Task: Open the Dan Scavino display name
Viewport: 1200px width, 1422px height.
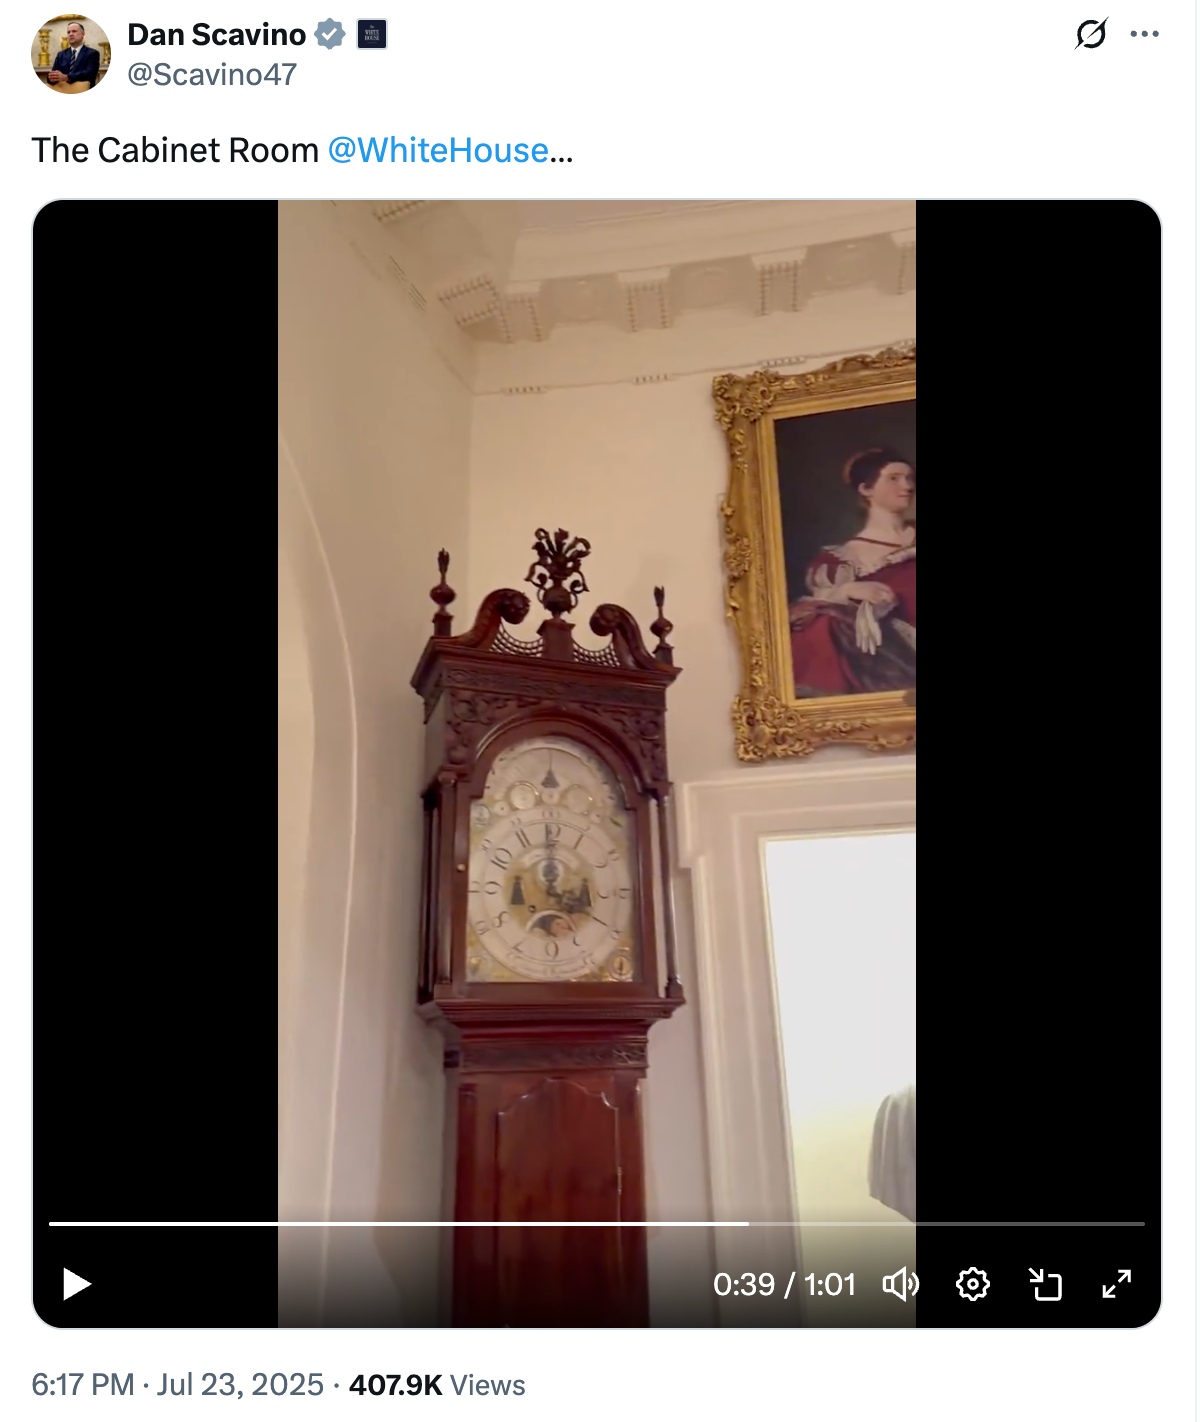Action: pyautogui.click(x=217, y=34)
